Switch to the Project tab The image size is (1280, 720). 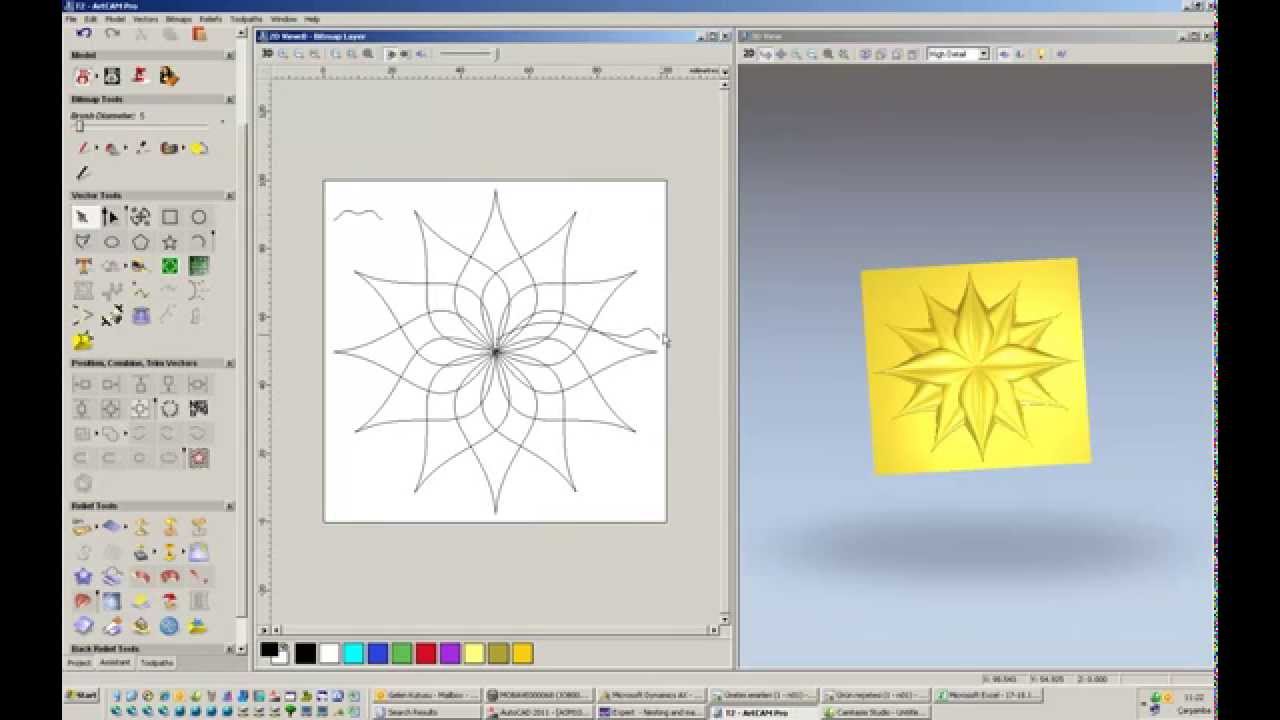tap(79, 663)
